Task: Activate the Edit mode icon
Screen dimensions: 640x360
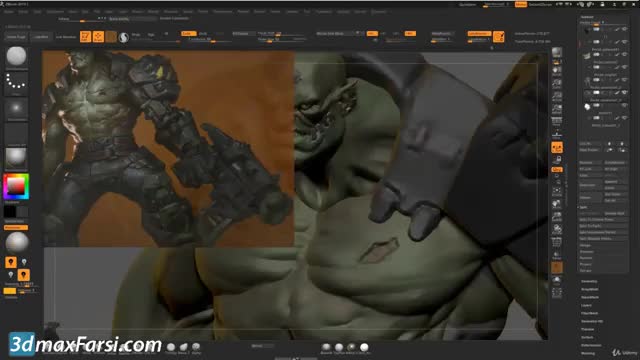Action: (x=85, y=37)
